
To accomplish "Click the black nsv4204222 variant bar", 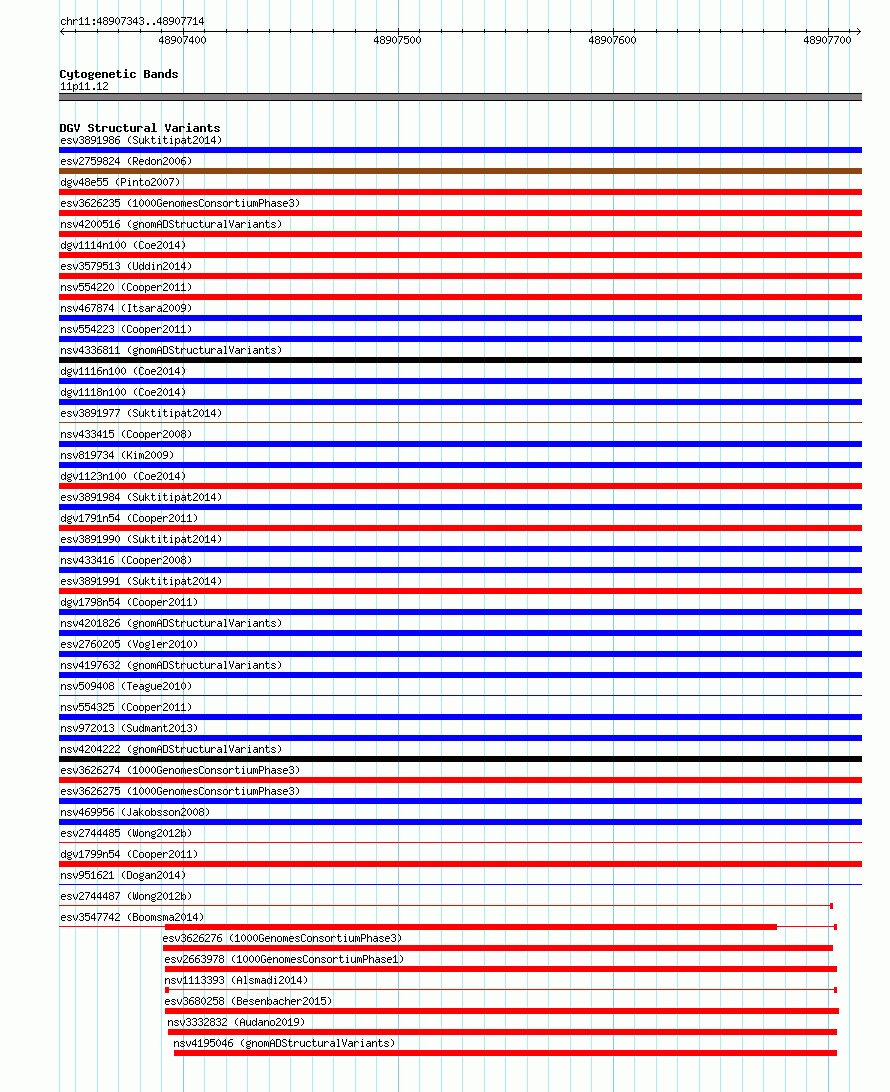I will click(x=460, y=759).
